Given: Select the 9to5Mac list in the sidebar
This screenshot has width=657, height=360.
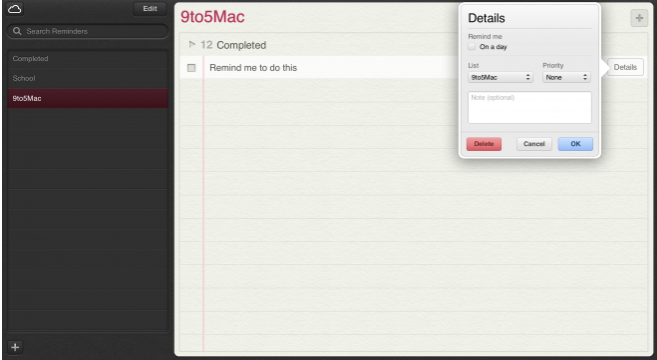Looking at the screenshot, I should 88,98.
